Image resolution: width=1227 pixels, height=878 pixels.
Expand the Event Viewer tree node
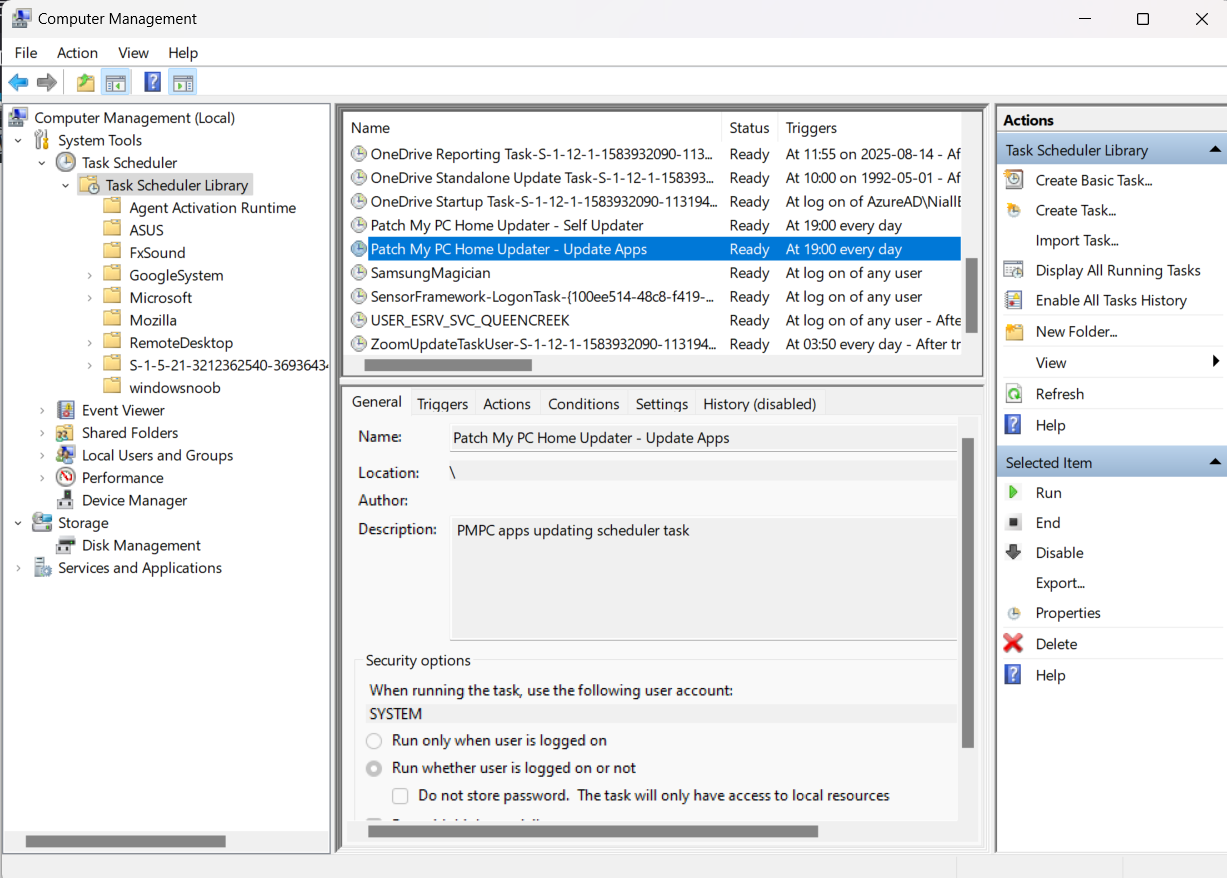pyautogui.click(x=42, y=410)
